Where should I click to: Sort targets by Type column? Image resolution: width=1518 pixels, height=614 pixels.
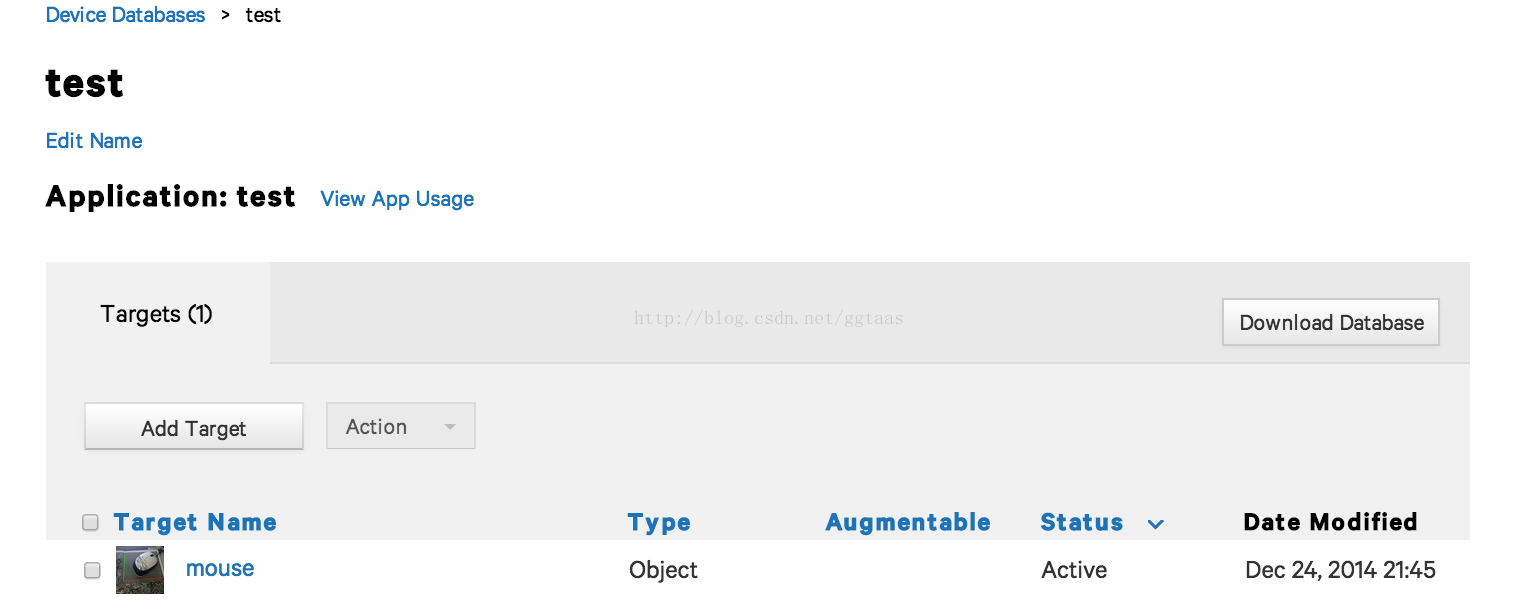click(659, 522)
